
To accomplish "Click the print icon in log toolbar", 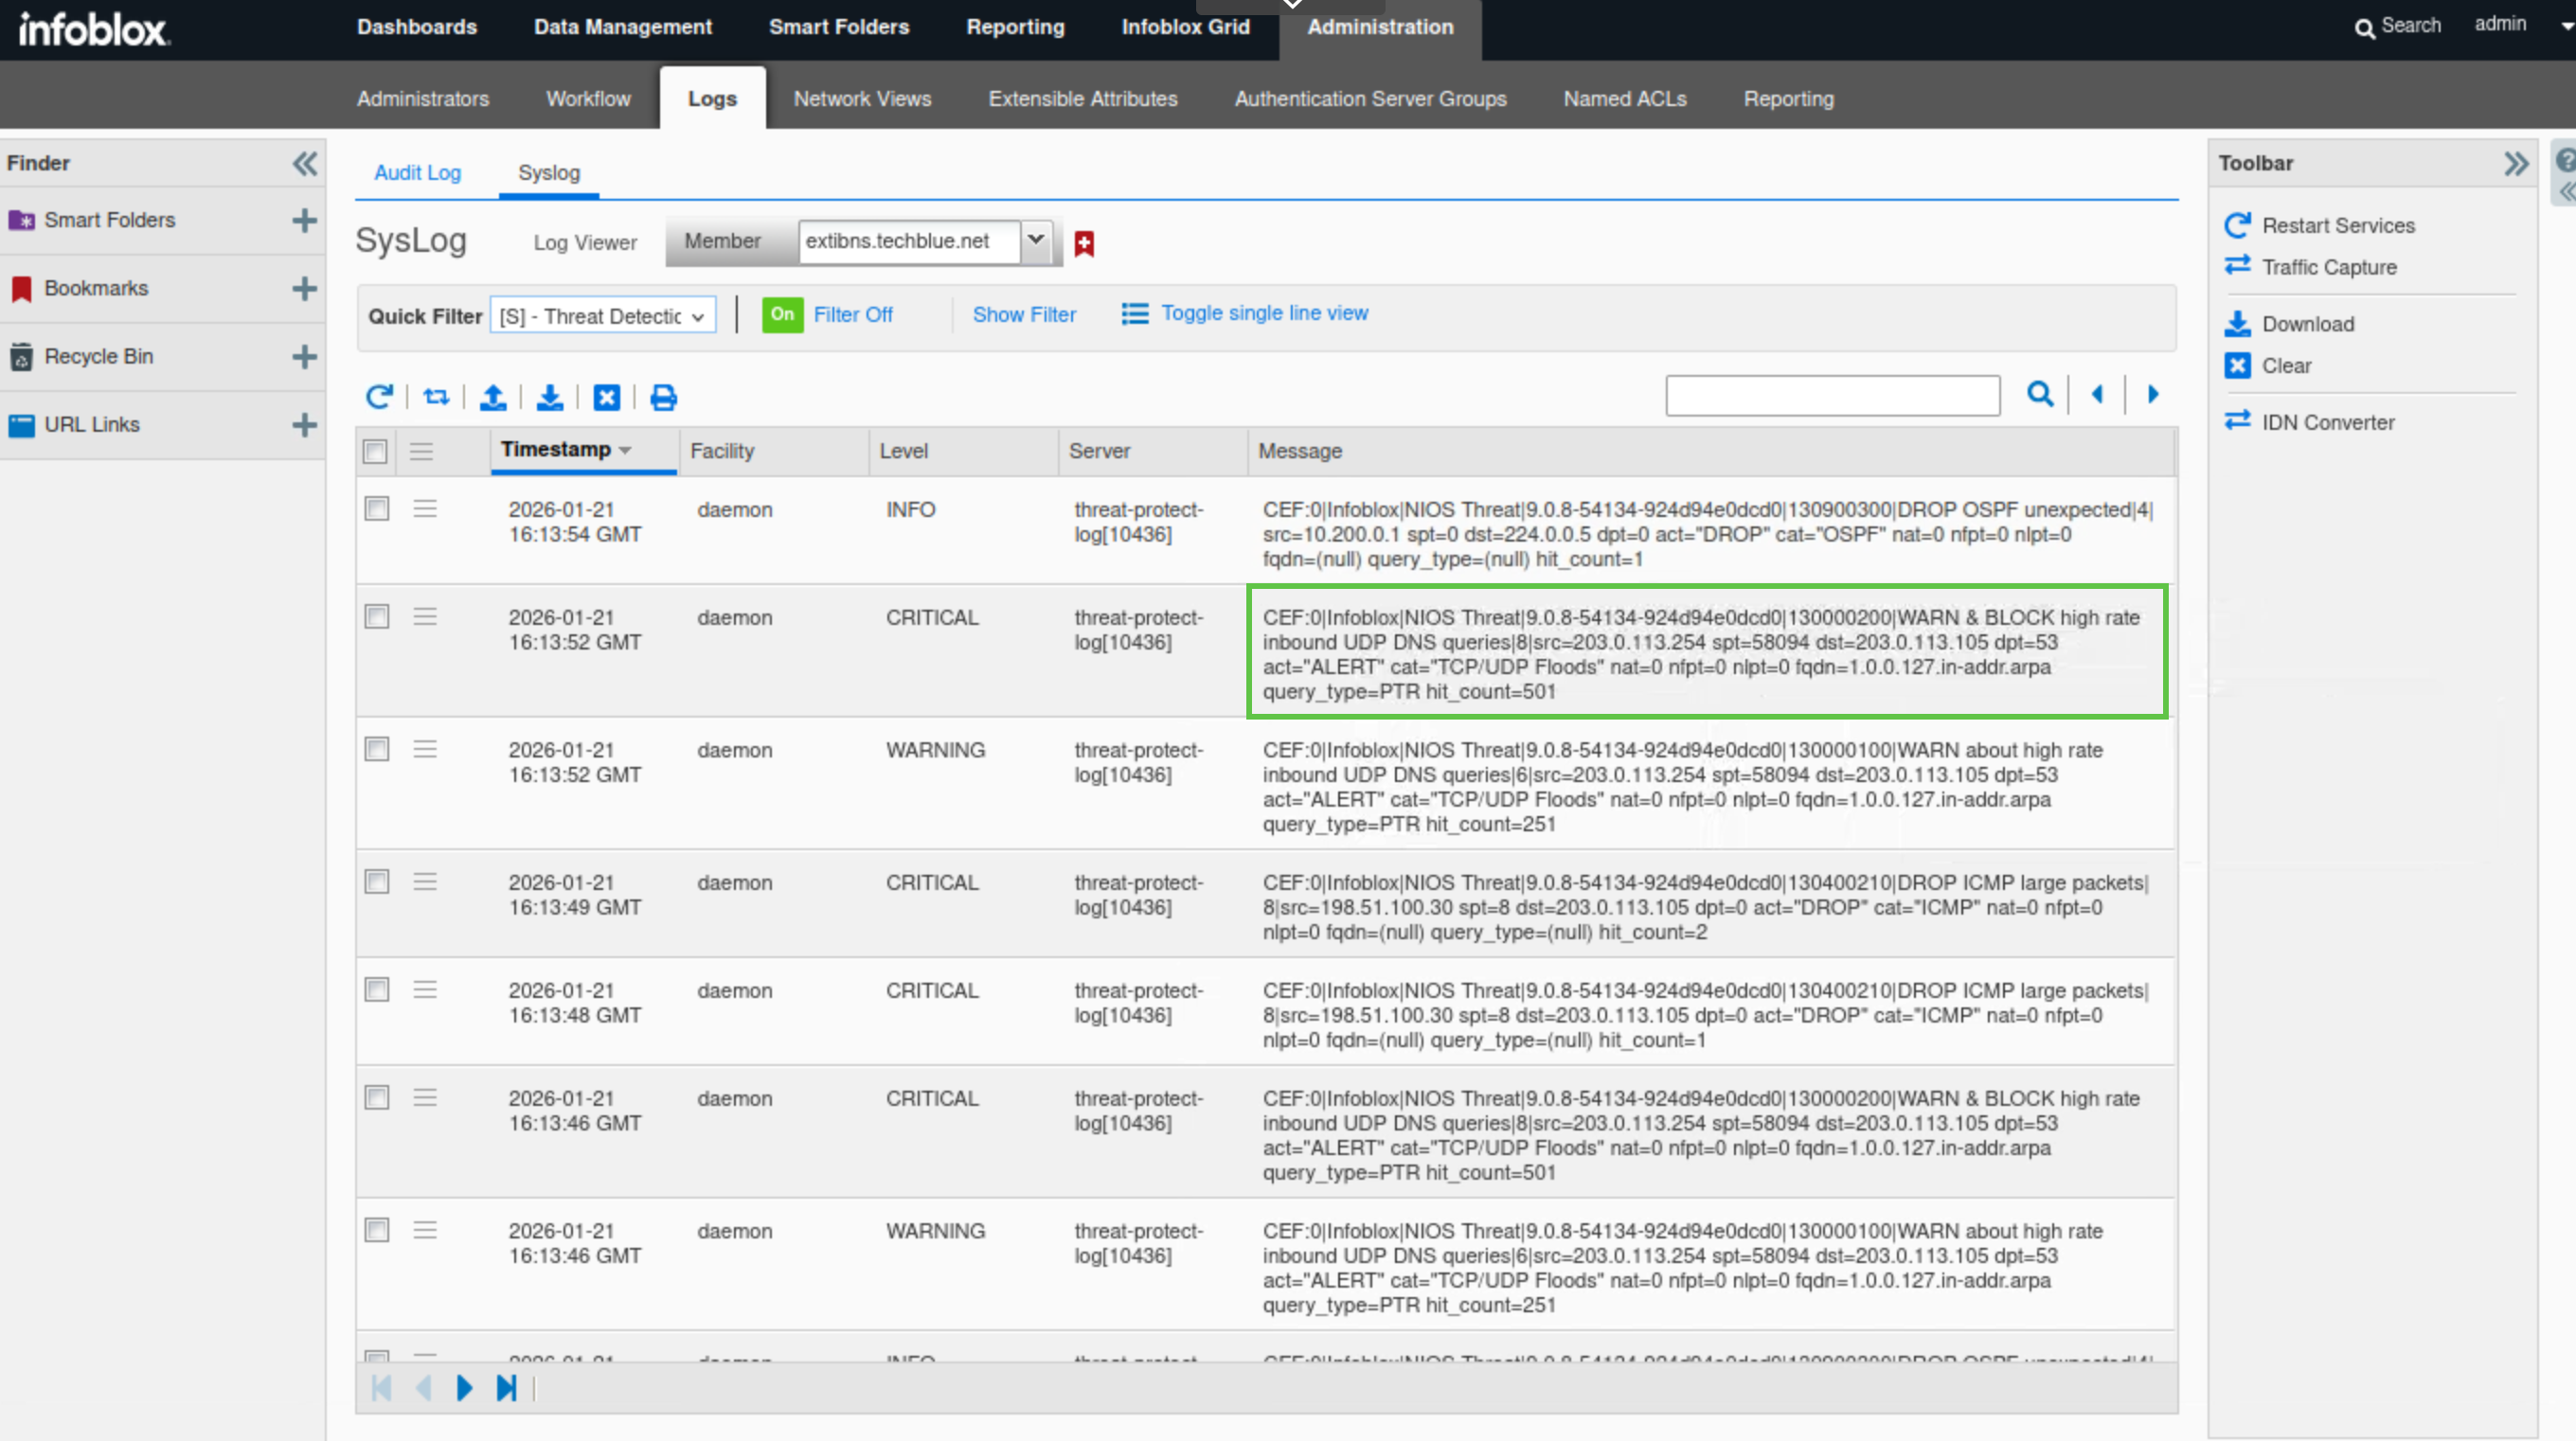I will (663, 397).
